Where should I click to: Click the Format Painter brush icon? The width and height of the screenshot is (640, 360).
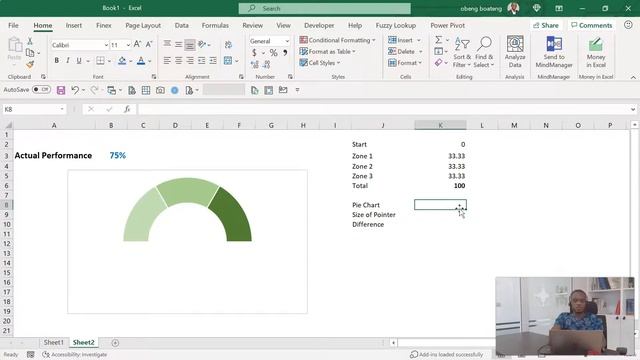30,64
